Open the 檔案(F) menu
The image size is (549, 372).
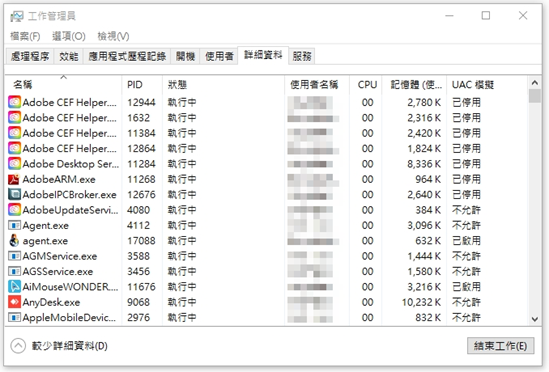click(x=25, y=36)
